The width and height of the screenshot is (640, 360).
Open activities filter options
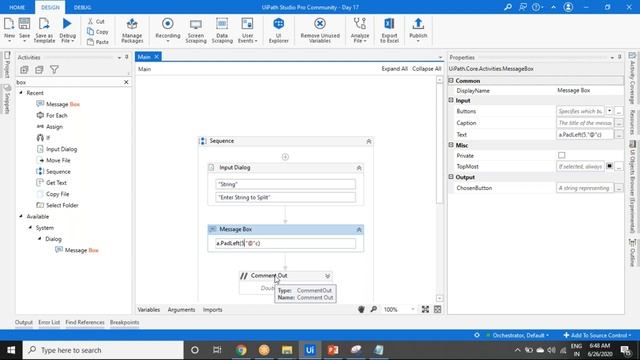tap(54, 70)
